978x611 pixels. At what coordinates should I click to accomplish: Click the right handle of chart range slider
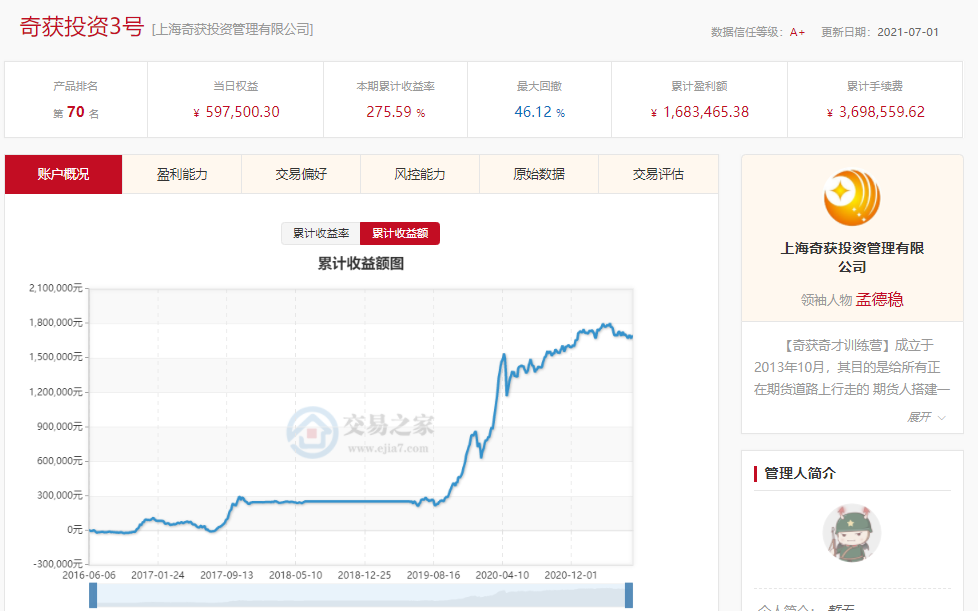(629, 595)
